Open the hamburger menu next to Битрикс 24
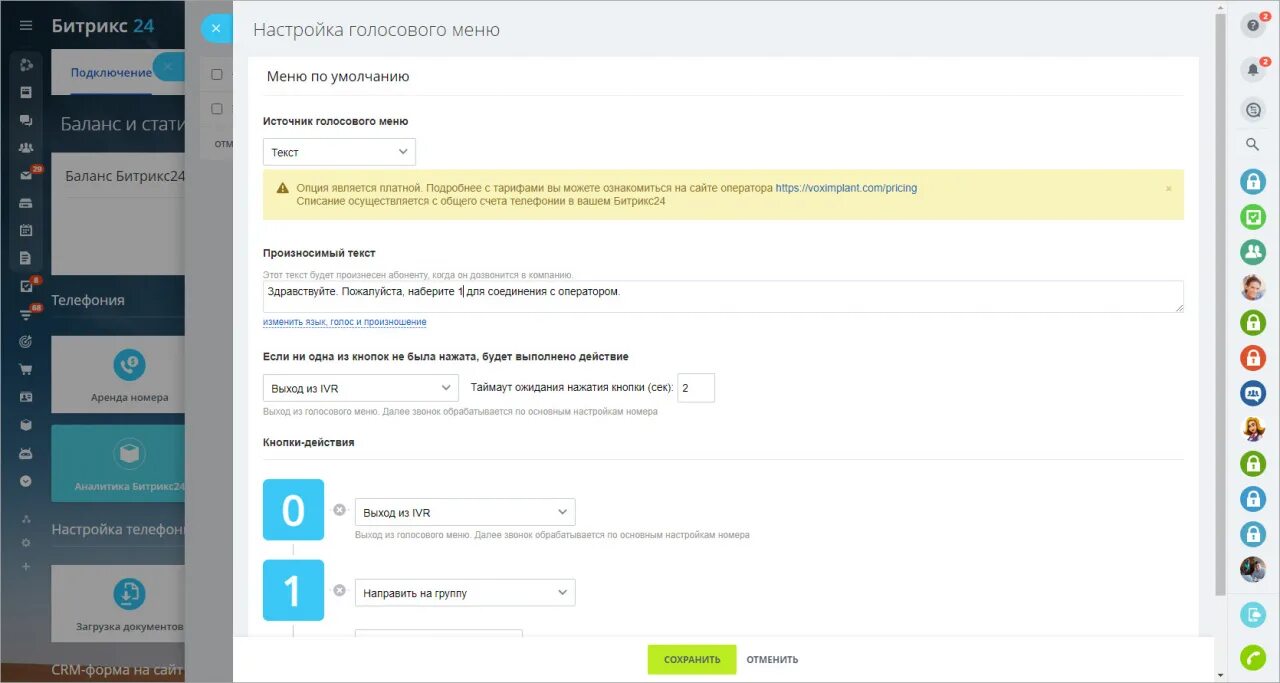 coord(26,26)
